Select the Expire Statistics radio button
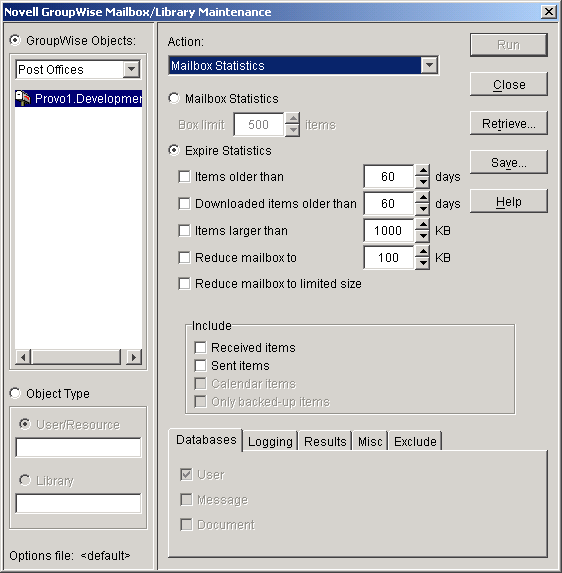The width and height of the screenshot is (562, 573). click(174, 150)
